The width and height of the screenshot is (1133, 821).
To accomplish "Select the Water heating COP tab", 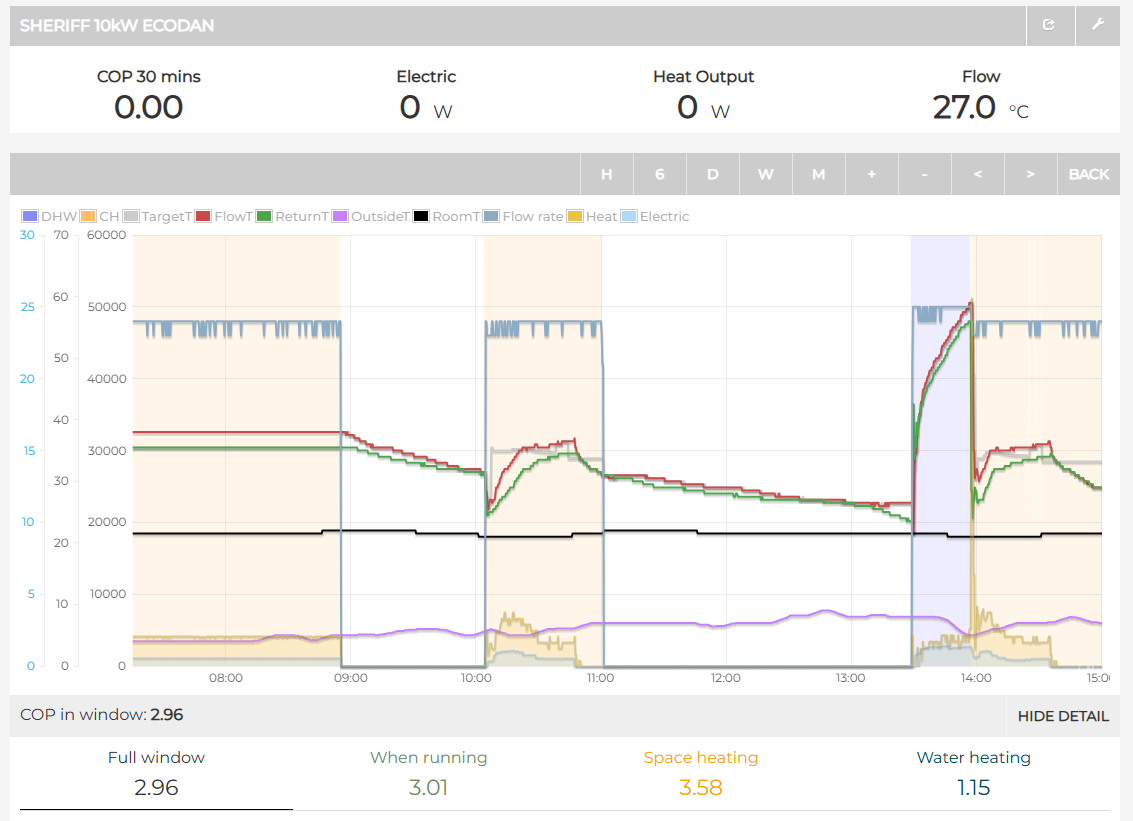I will 973,773.
